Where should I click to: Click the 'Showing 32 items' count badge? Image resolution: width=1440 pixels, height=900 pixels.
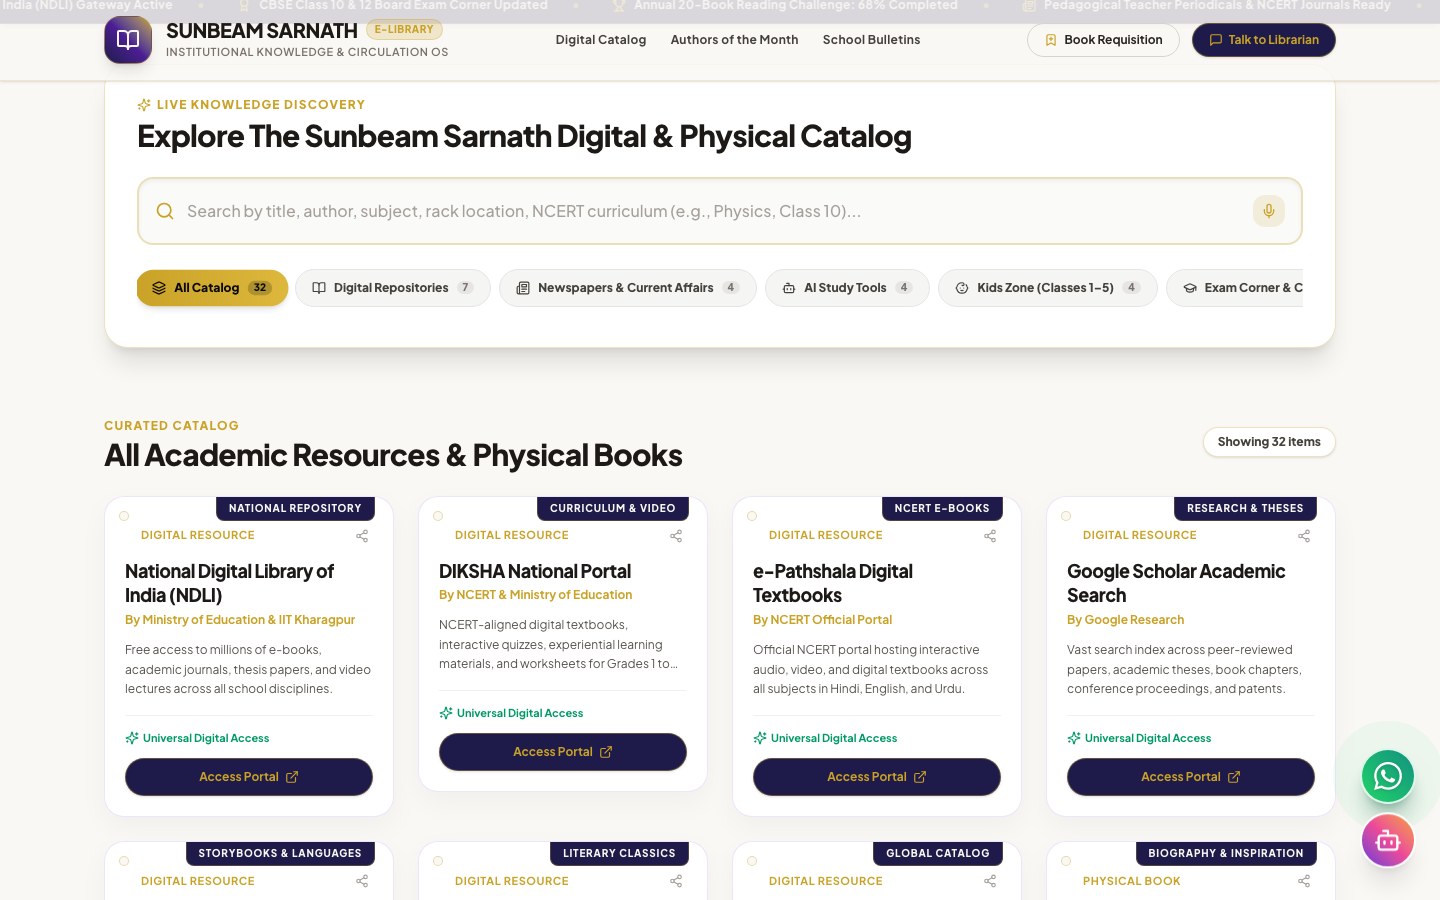click(x=1269, y=442)
